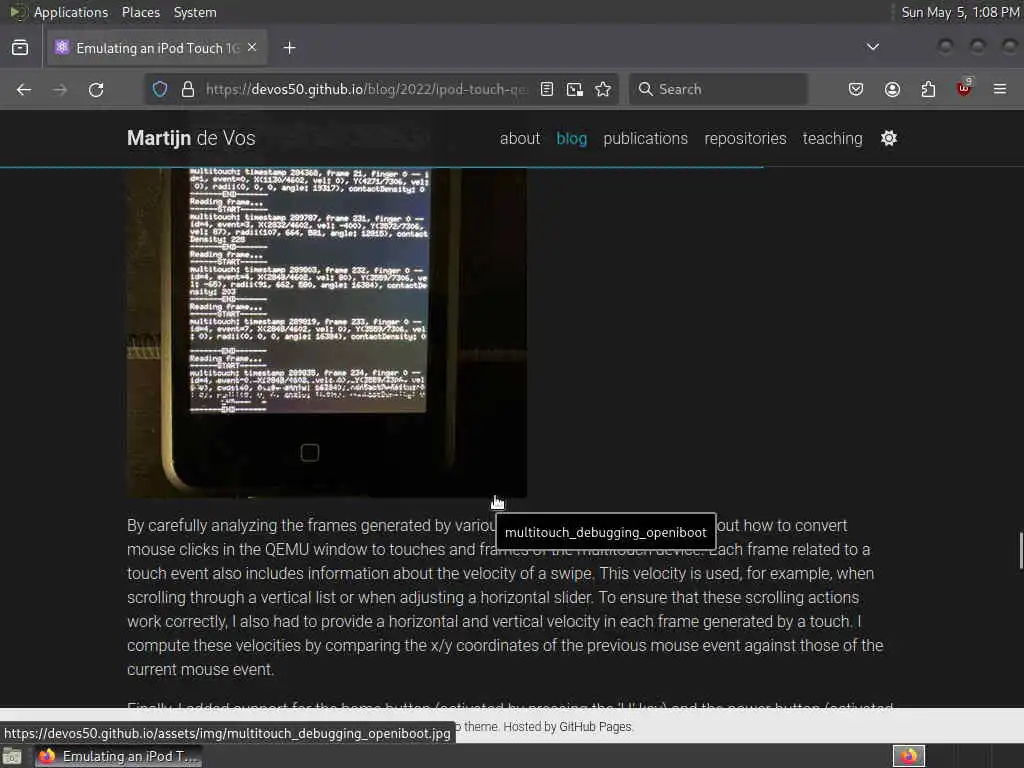Image resolution: width=1024 pixels, height=768 pixels.
Task: Open the Pocket save icon
Action: click(x=856, y=89)
